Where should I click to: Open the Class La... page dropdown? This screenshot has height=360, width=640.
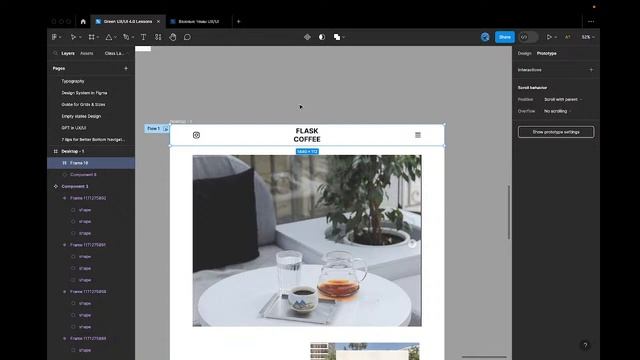116,53
